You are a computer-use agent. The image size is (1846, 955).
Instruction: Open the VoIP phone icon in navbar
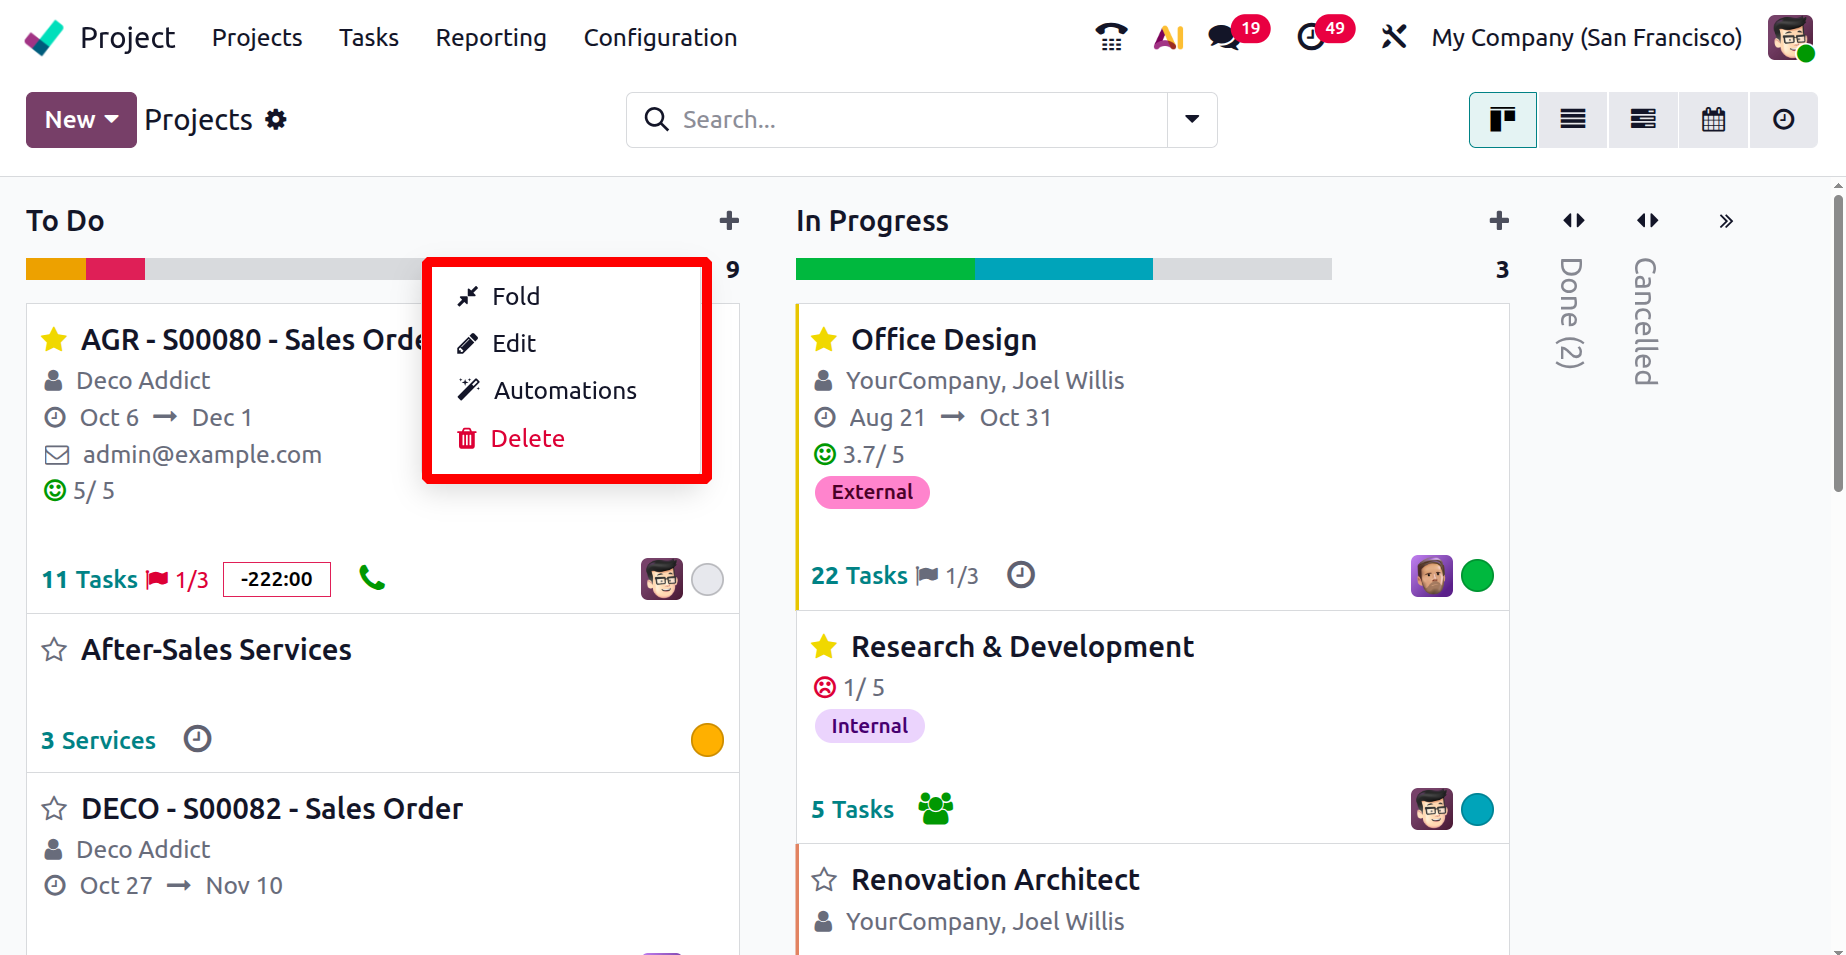click(1111, 37)
